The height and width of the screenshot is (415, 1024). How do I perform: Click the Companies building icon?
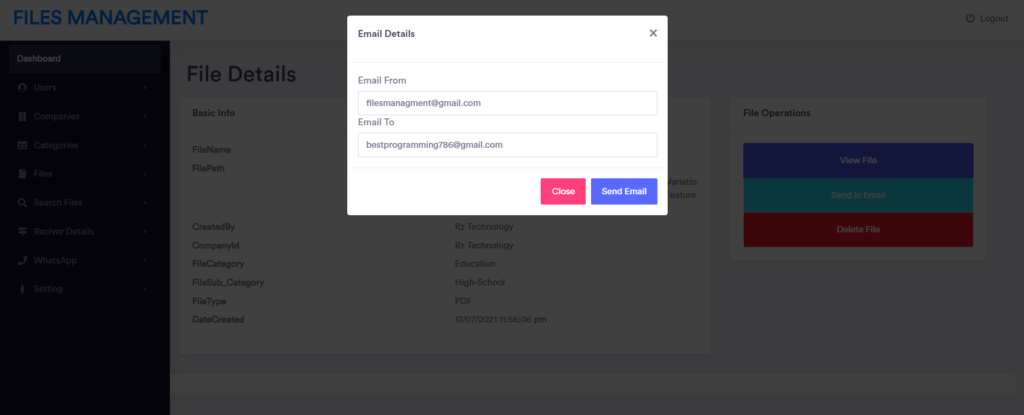tap(22, 116)
